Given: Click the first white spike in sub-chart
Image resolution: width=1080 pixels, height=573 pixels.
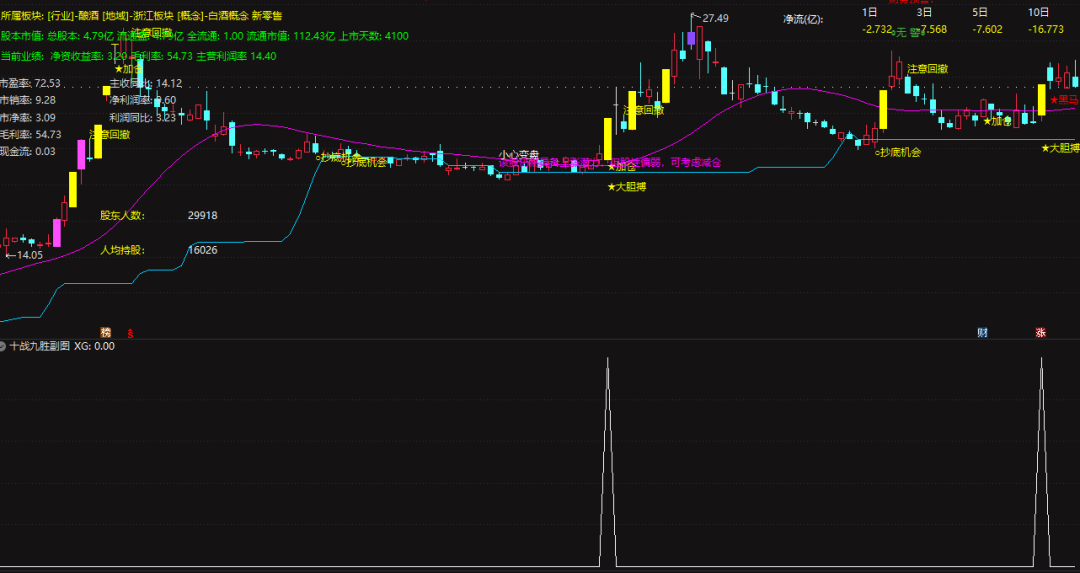Looking at the screenshot, I should coord(607,460).
